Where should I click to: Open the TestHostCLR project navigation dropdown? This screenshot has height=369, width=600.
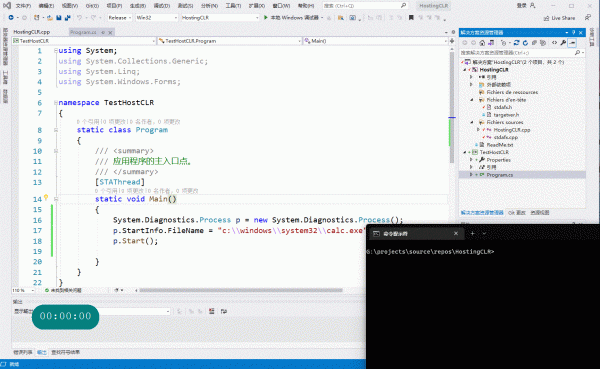84,41
